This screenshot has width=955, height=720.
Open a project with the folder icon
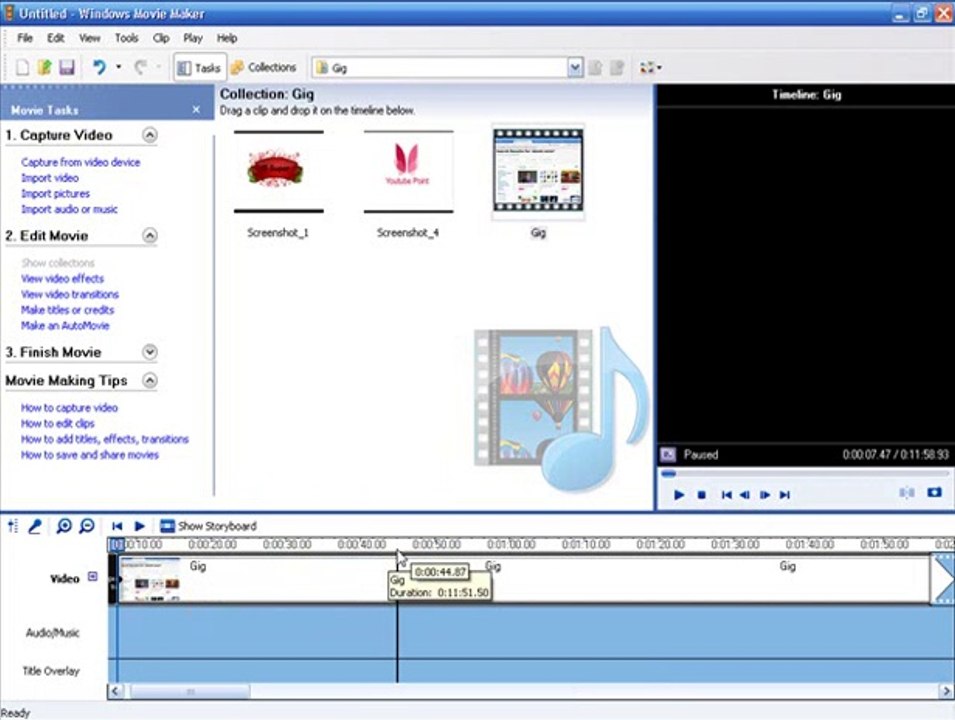[x=44, y=68]
